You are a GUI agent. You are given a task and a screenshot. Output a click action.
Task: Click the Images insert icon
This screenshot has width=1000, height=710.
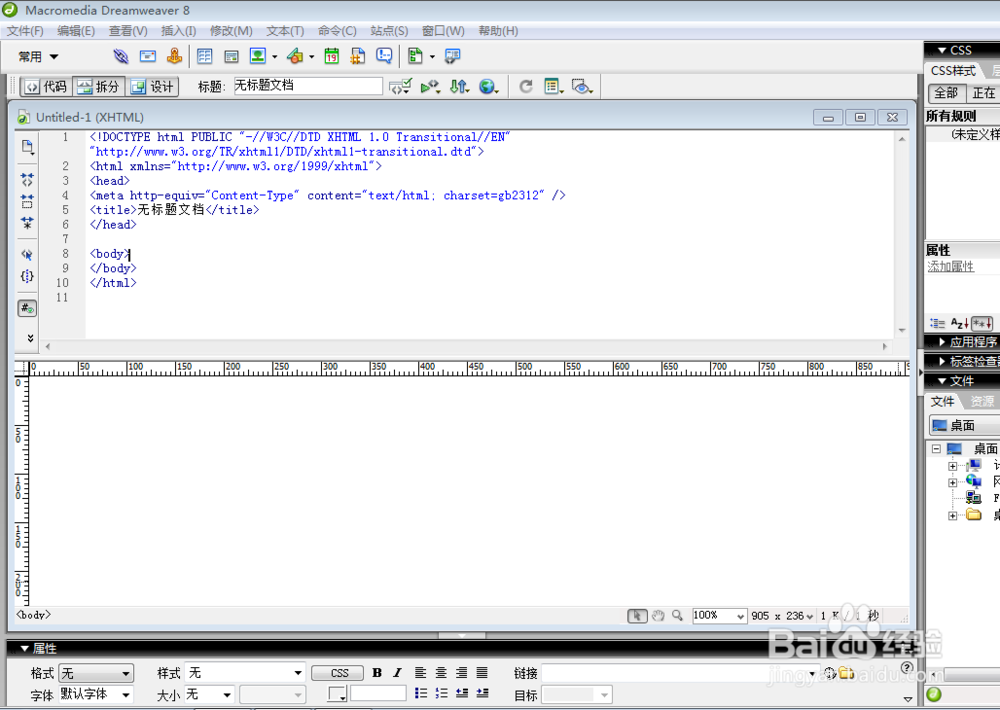pos(258,56)
